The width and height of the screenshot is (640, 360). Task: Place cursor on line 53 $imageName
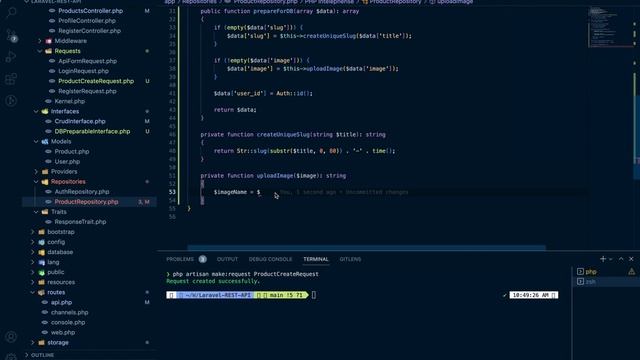pyautogui.click(x=230, y=192)
